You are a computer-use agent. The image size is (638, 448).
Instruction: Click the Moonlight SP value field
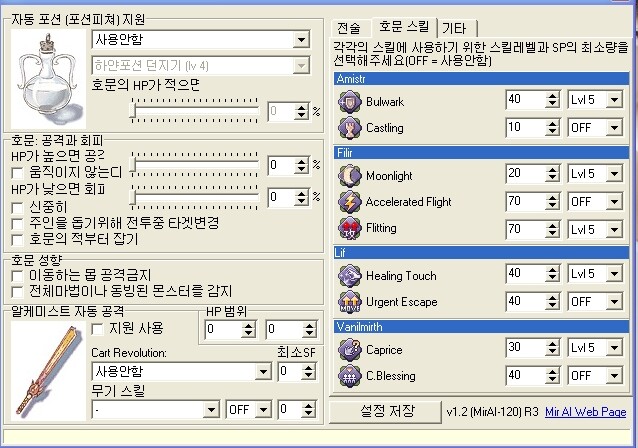[x=522, y=174]
